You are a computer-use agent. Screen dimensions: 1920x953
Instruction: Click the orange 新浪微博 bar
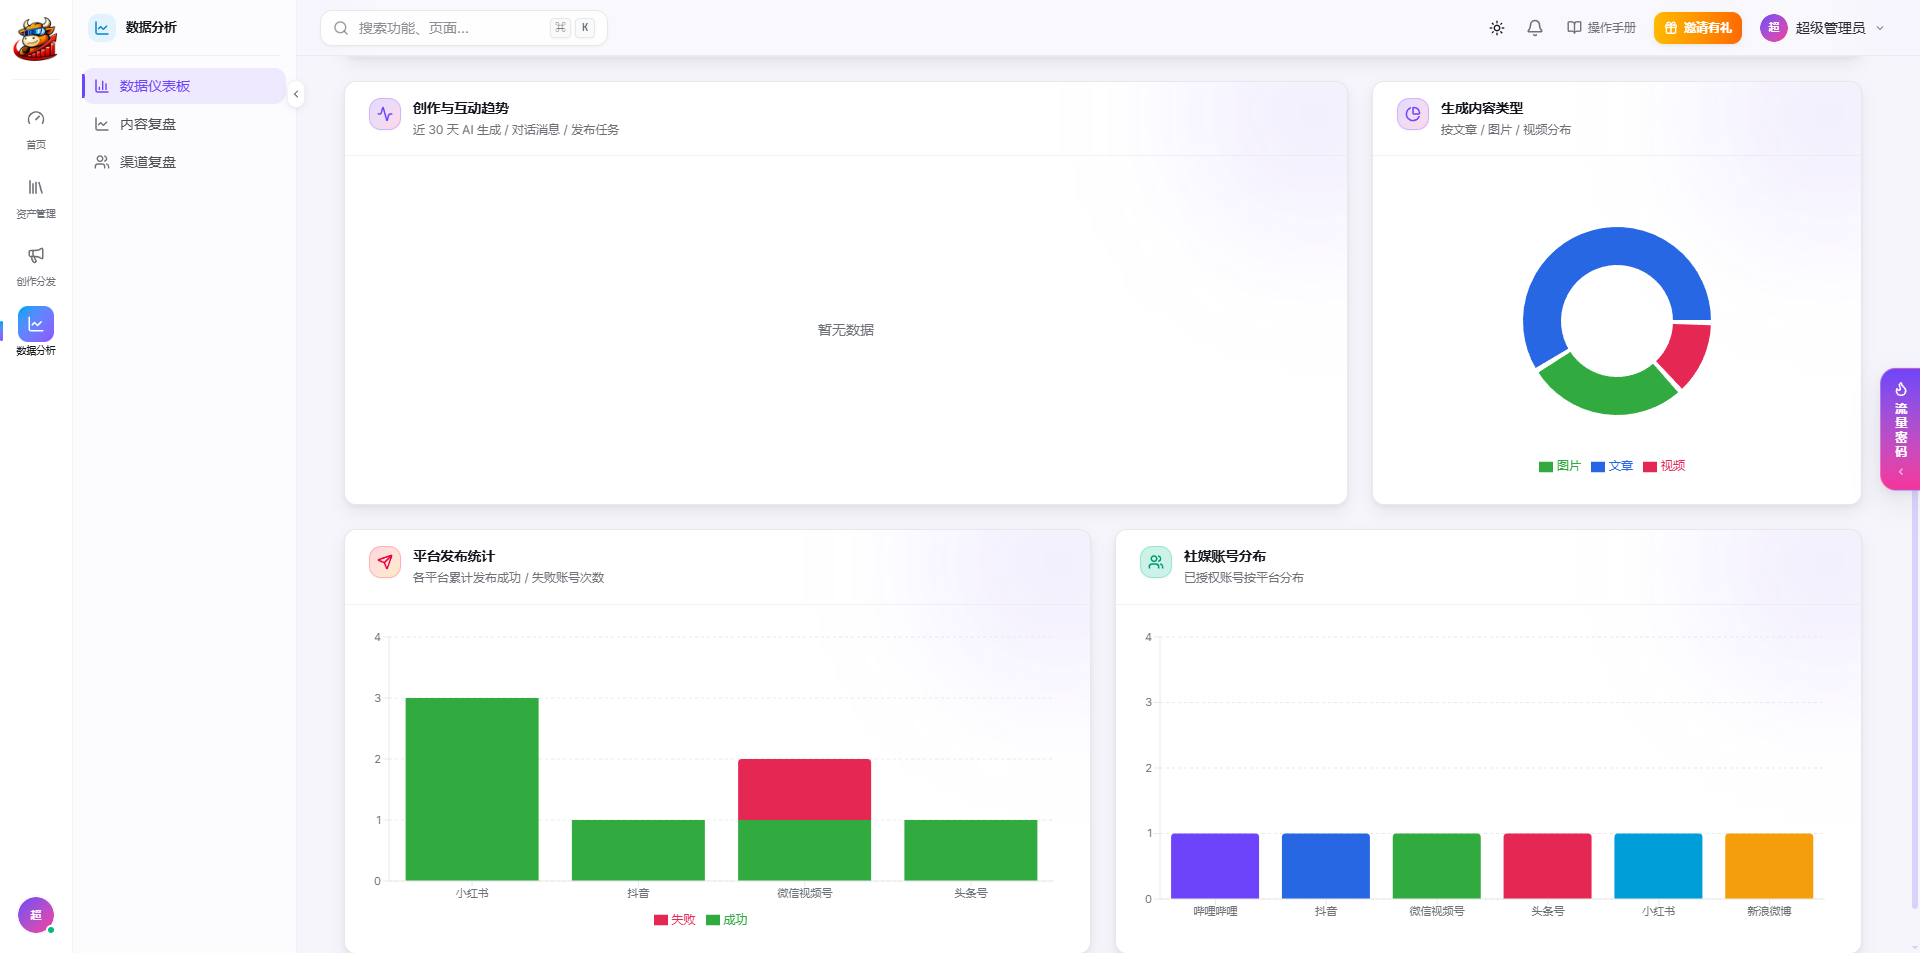[1768, 866]
